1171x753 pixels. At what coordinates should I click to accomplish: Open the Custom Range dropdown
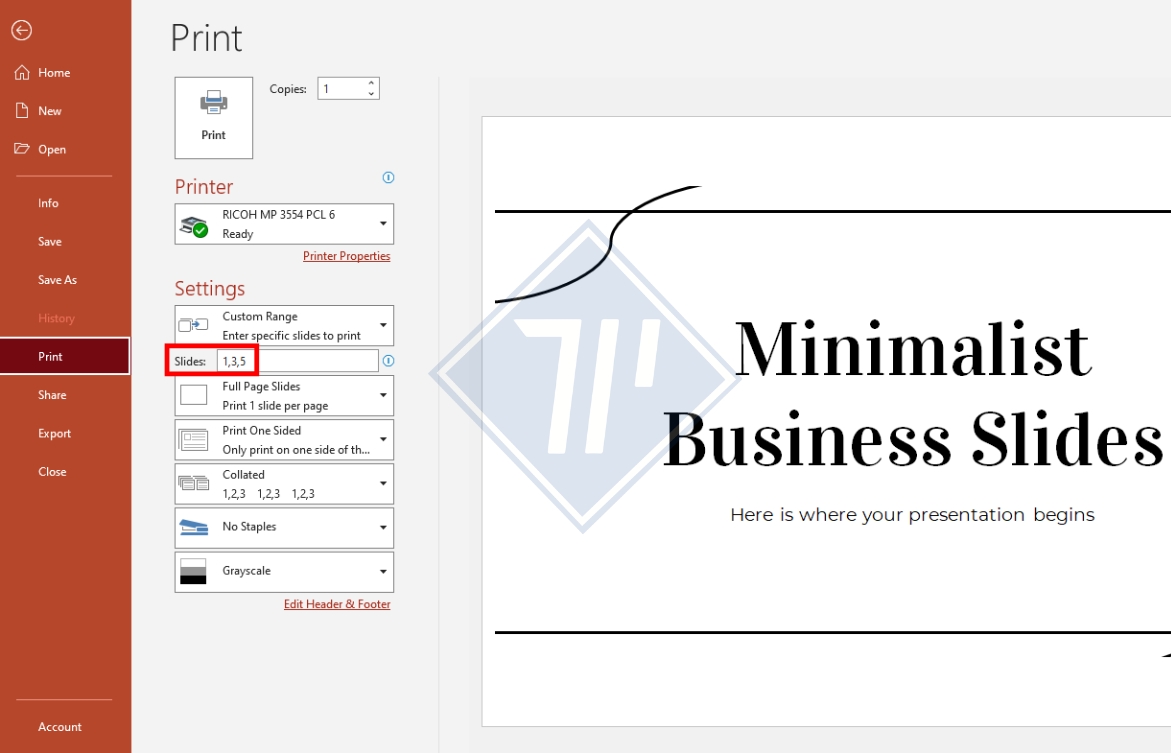point(383,326)
